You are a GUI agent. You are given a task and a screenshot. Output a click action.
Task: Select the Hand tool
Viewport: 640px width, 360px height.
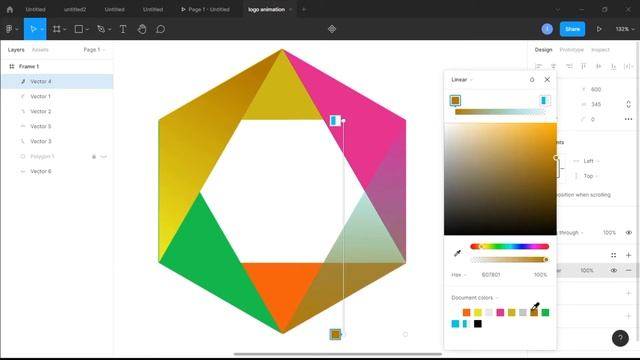click(x=142, y=29)
